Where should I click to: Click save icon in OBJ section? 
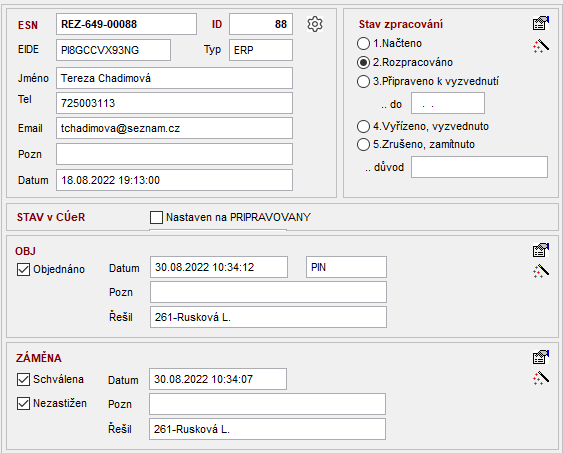point(541,250)
